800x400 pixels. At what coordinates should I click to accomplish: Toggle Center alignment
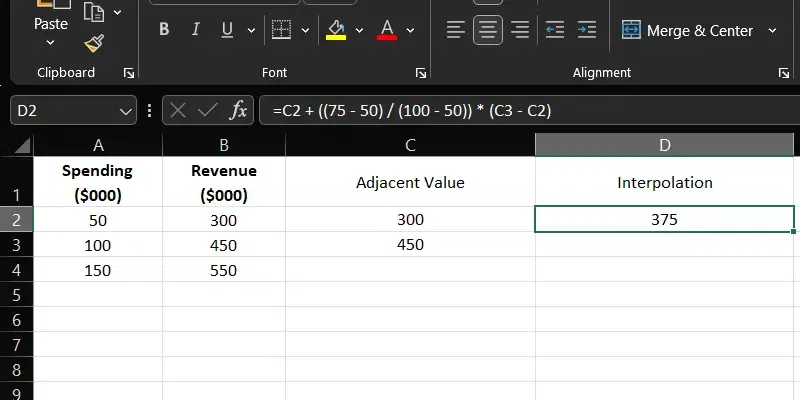tap(488, 30)
